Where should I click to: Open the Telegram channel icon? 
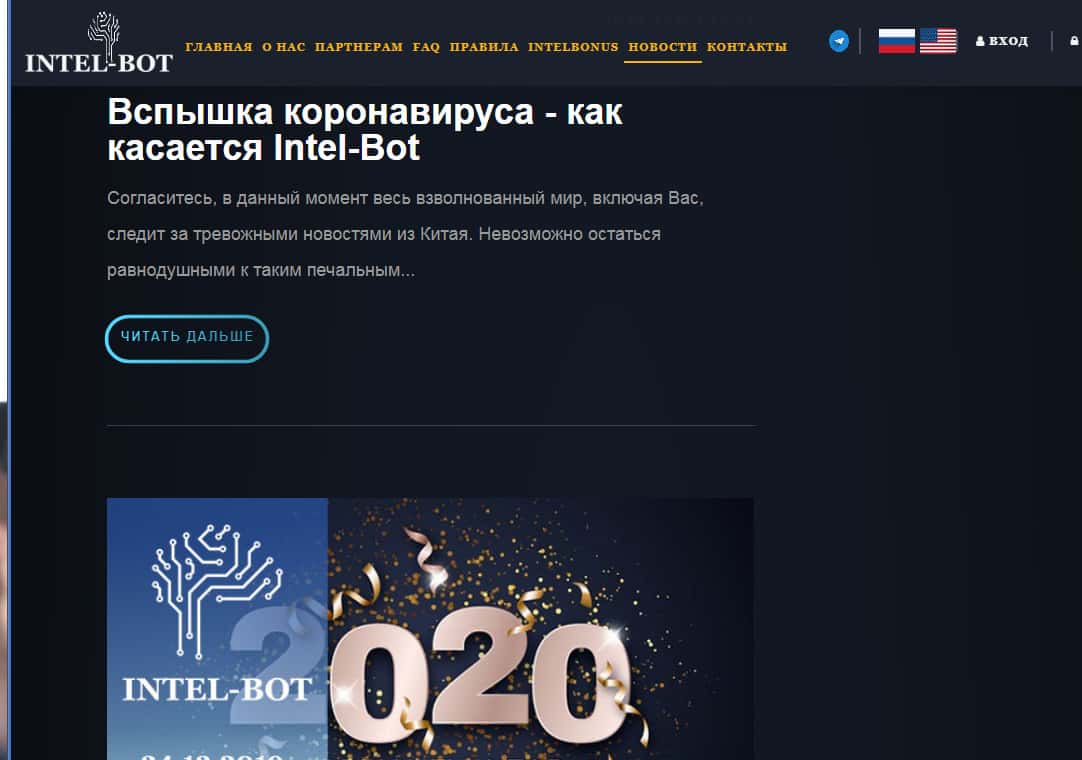click(838, 41)
